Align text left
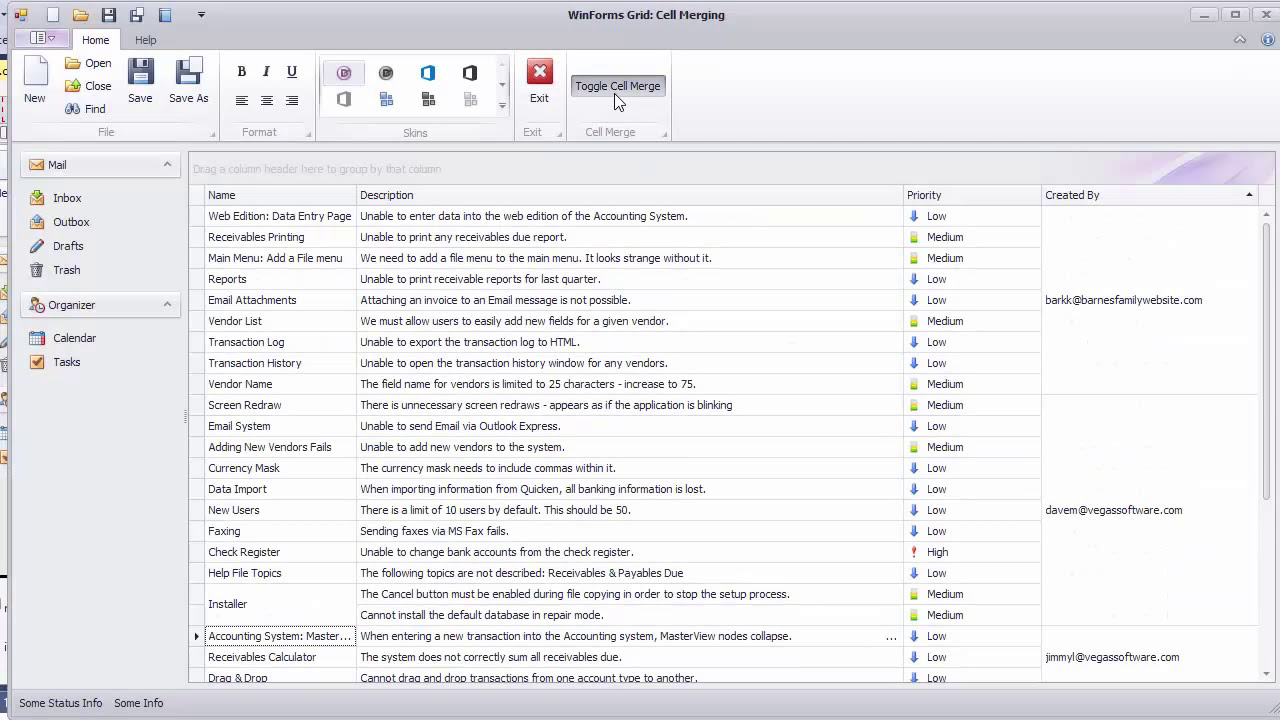1280x720 pixels. click(x=241, y=100)
